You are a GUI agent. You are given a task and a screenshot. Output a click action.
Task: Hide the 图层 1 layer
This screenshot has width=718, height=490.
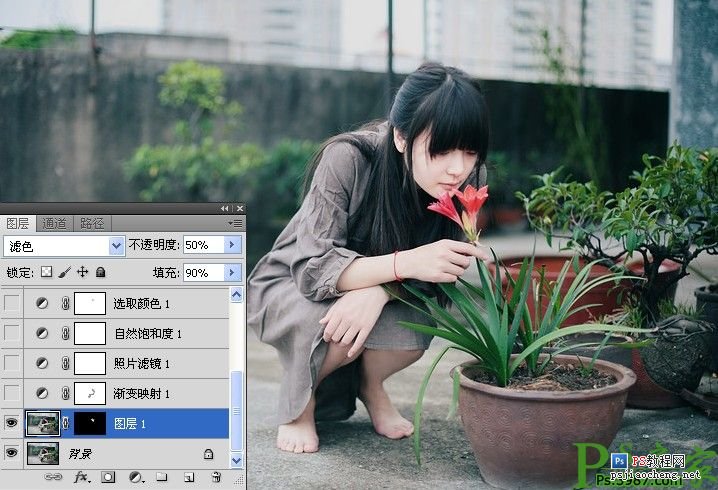[11, 423]
